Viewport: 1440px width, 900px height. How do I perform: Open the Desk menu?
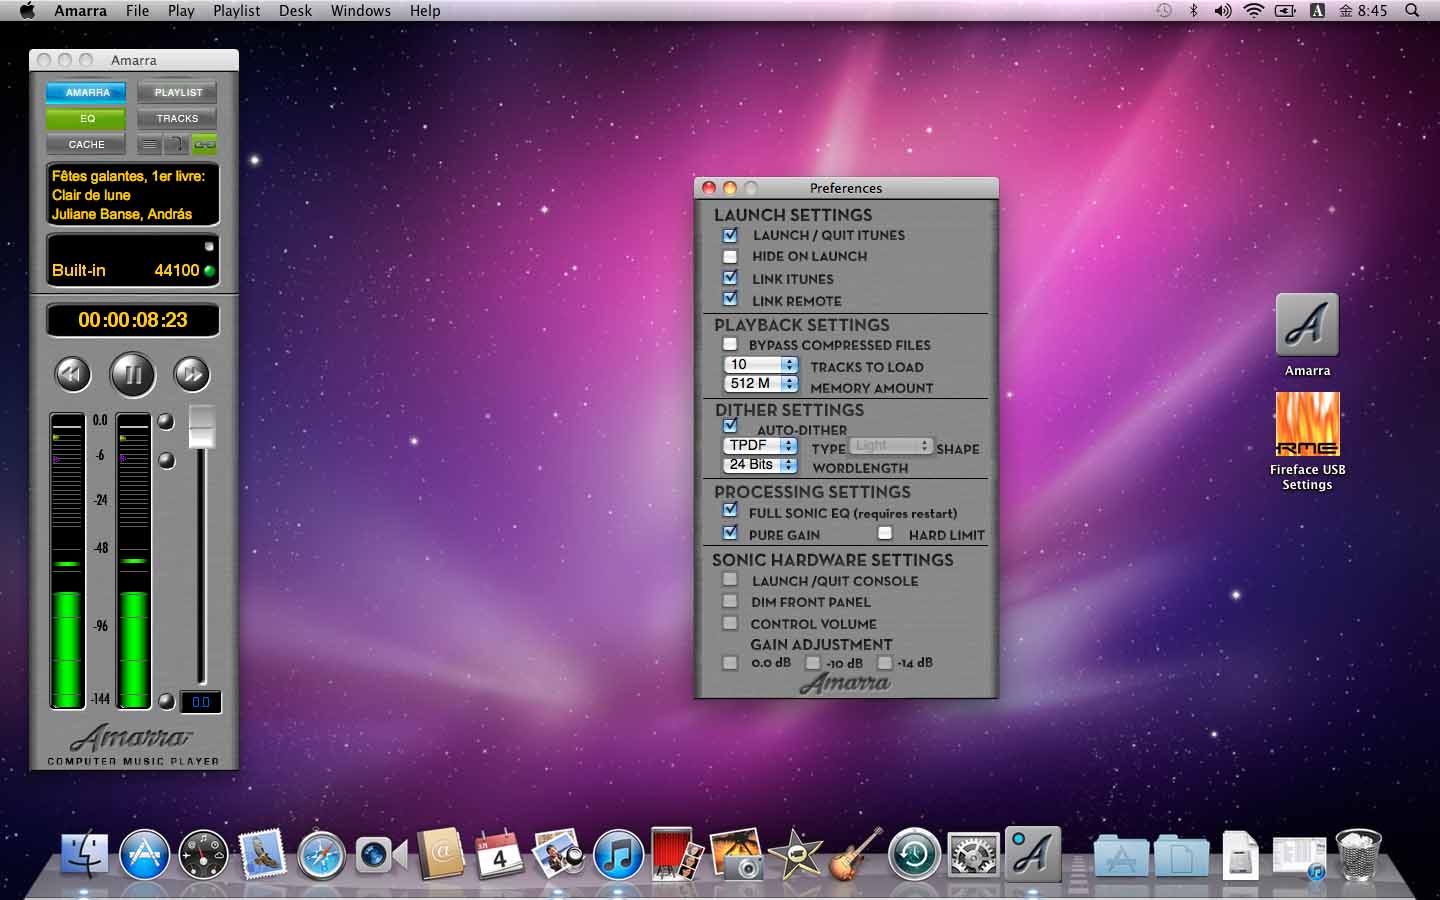pos(295,10)
